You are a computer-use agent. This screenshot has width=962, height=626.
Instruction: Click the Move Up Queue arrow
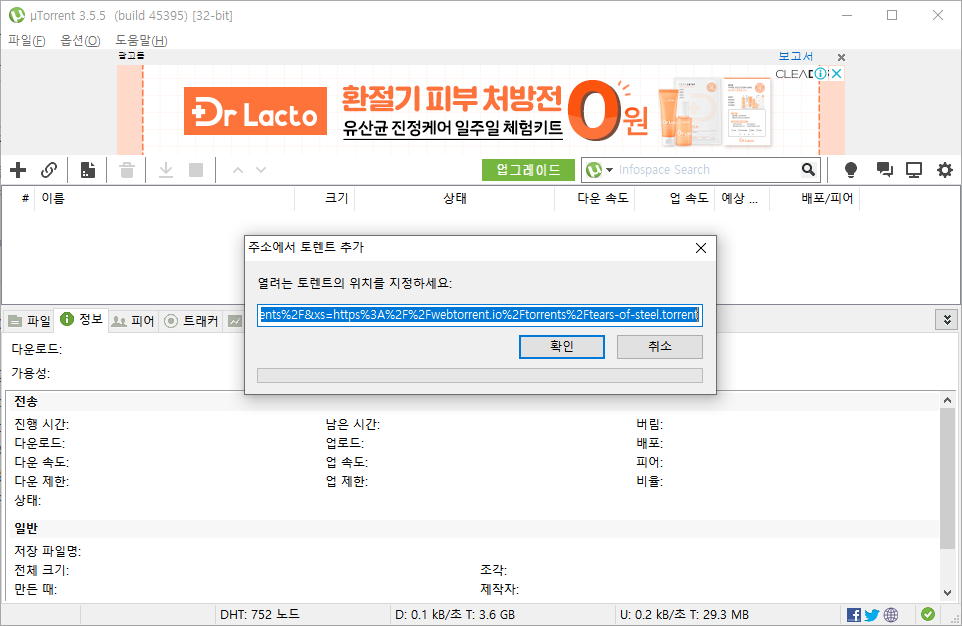pyautogui.click(x=238, y=170)
